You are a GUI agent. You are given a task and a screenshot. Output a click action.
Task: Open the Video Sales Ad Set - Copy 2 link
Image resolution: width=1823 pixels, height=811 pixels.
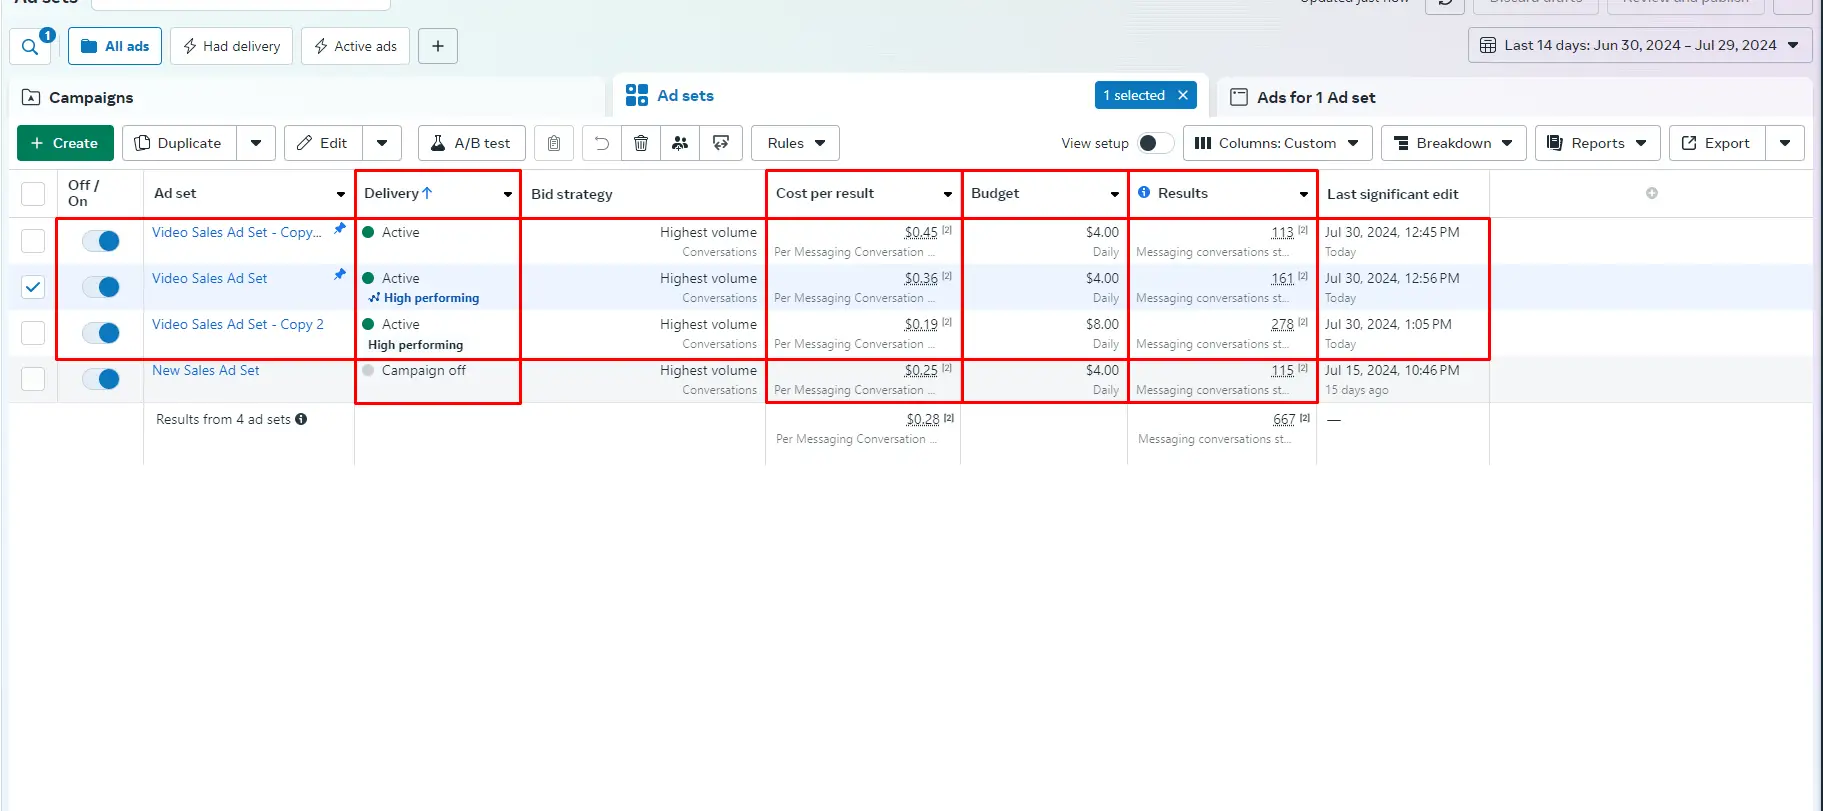[238, 324]
